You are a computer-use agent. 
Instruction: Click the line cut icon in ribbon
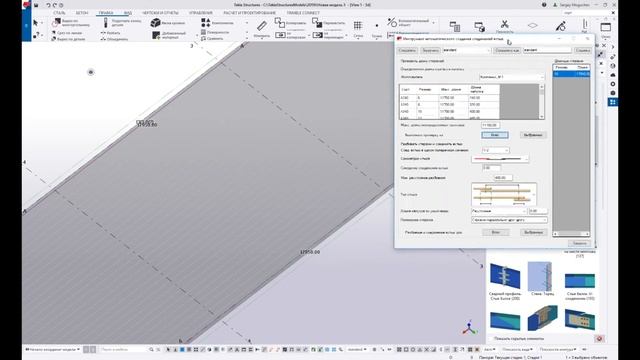point(54,33)
